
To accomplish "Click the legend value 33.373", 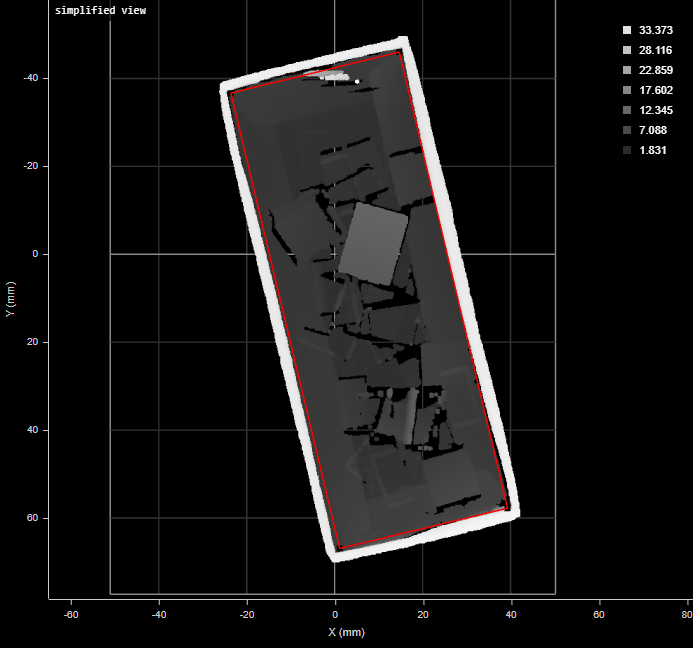I will coord(656,30).
